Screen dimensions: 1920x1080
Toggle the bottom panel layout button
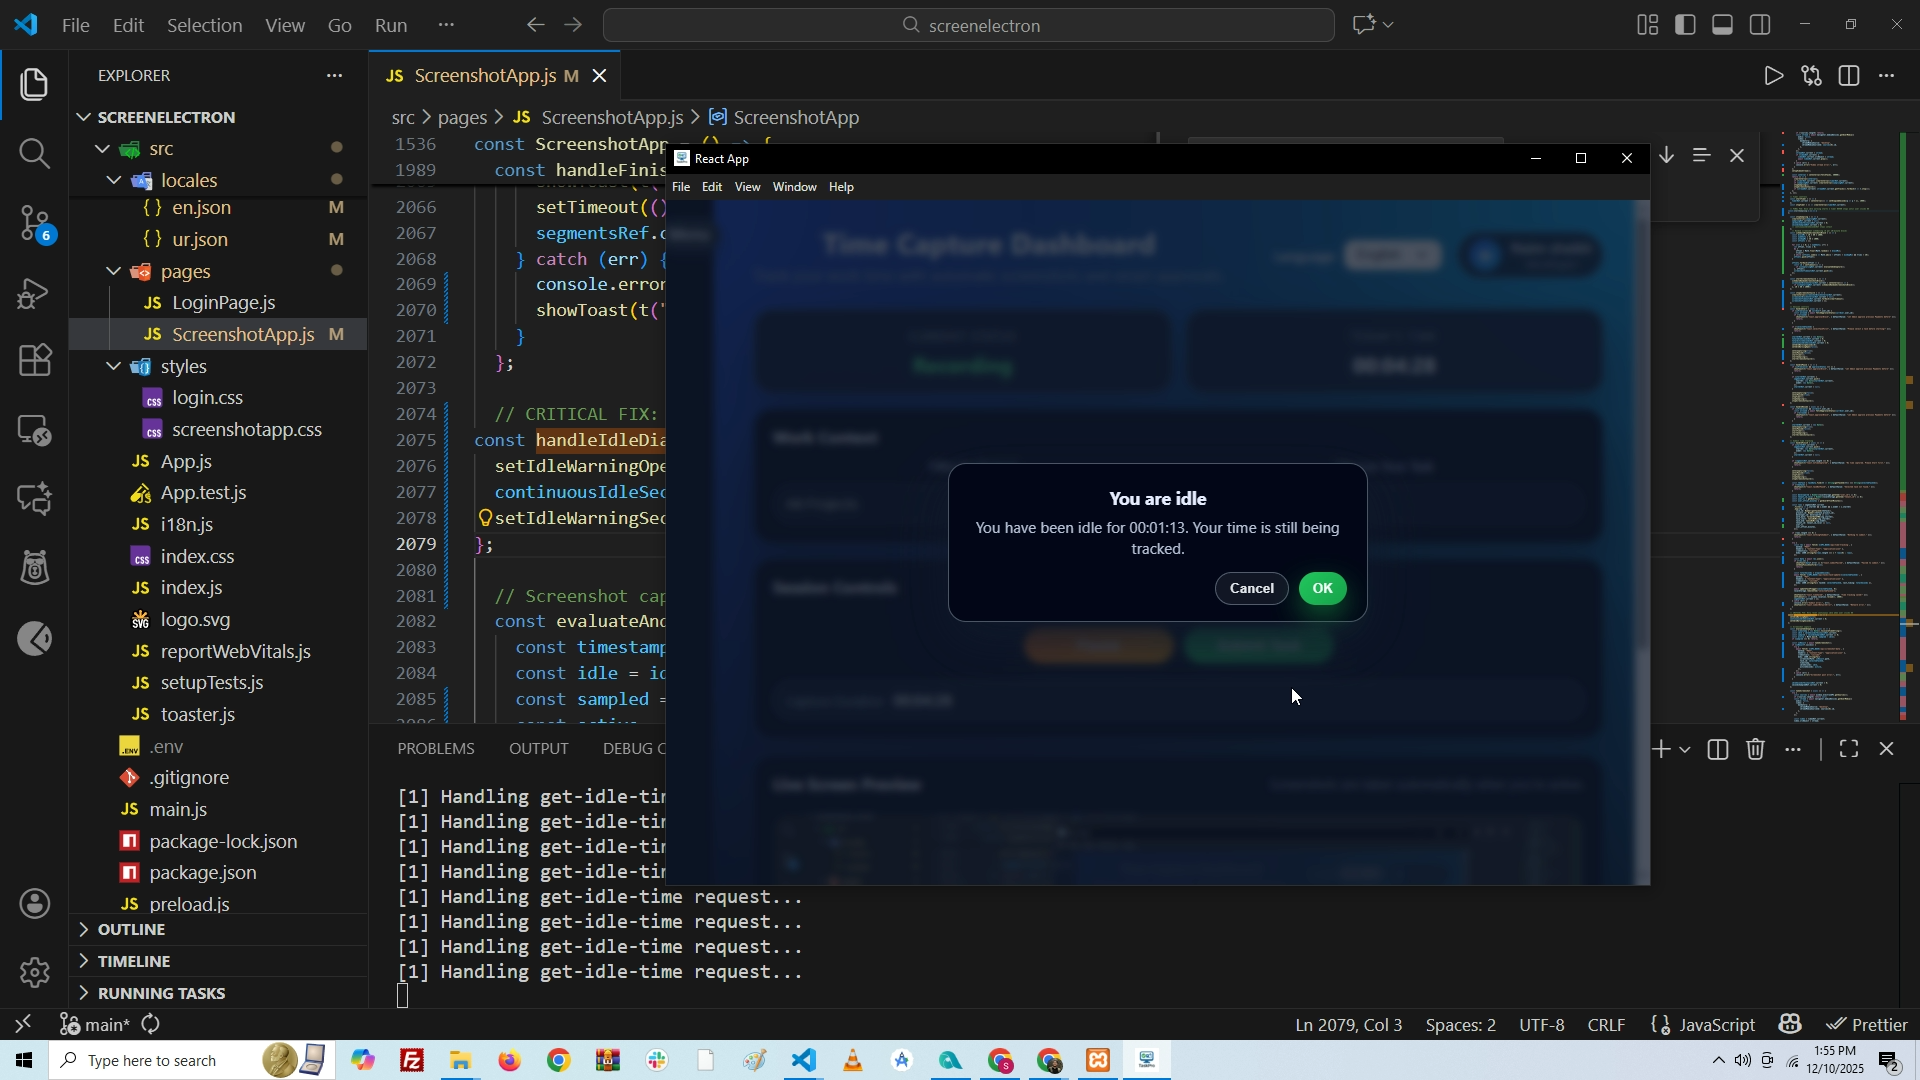click(x=1723, y=25)
